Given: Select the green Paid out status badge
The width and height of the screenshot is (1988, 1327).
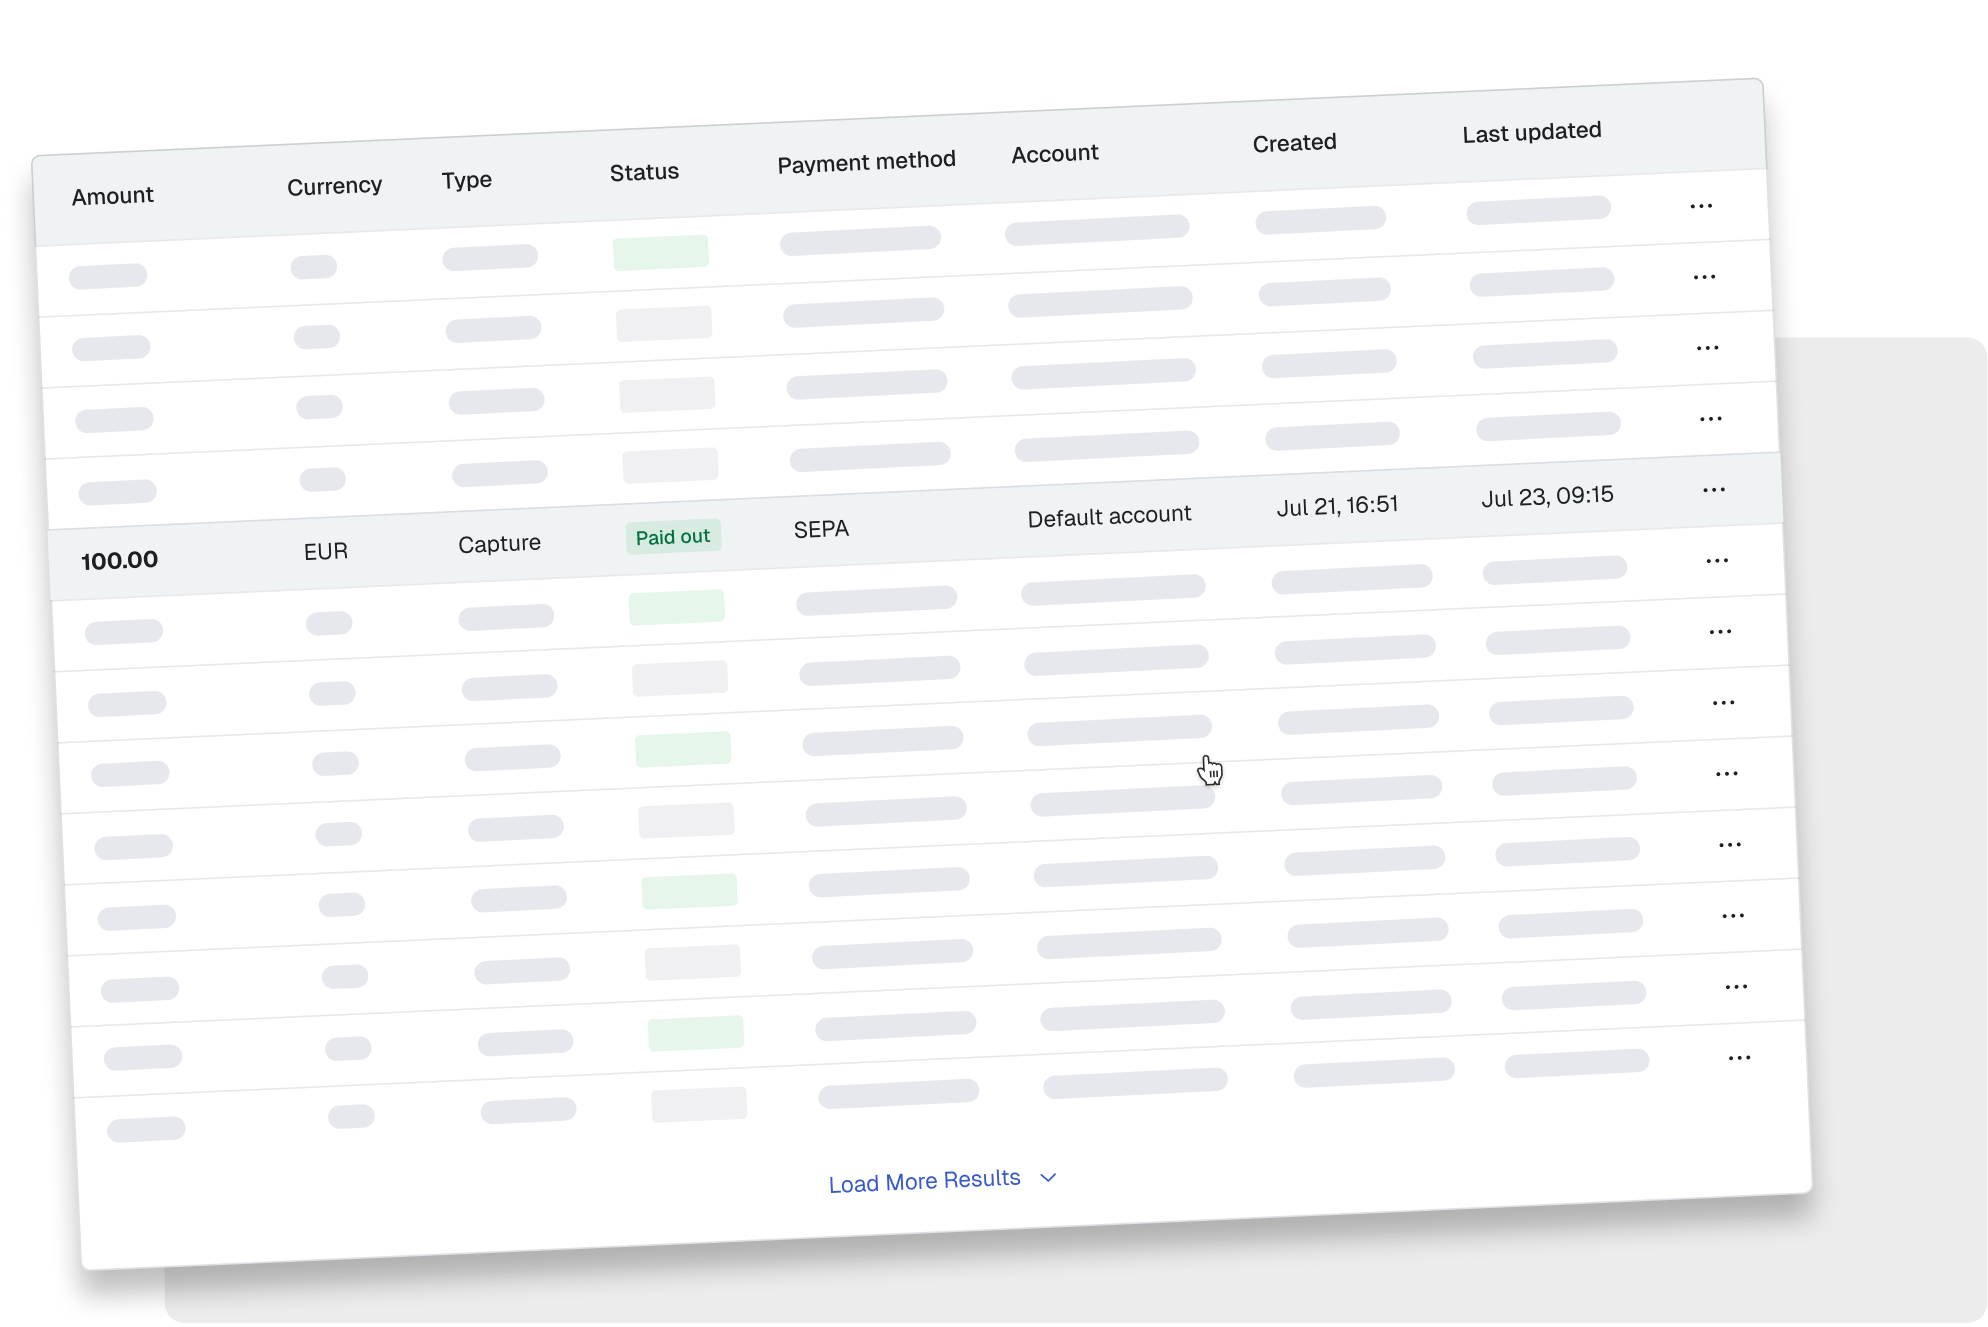Looking at the screenshot, I should tap(672, 537).
